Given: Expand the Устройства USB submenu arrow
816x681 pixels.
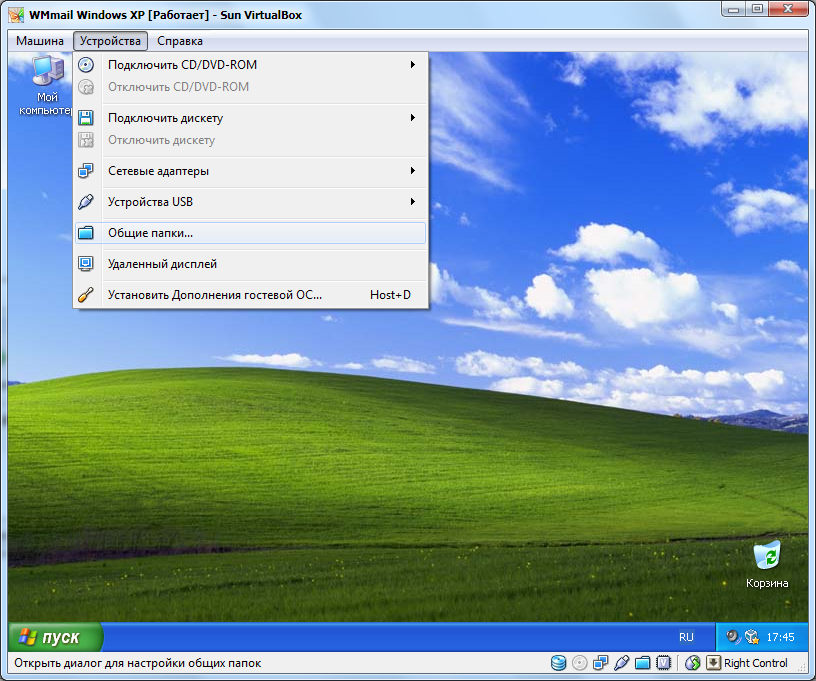Looking at the screenshot, I should point(413,201).
